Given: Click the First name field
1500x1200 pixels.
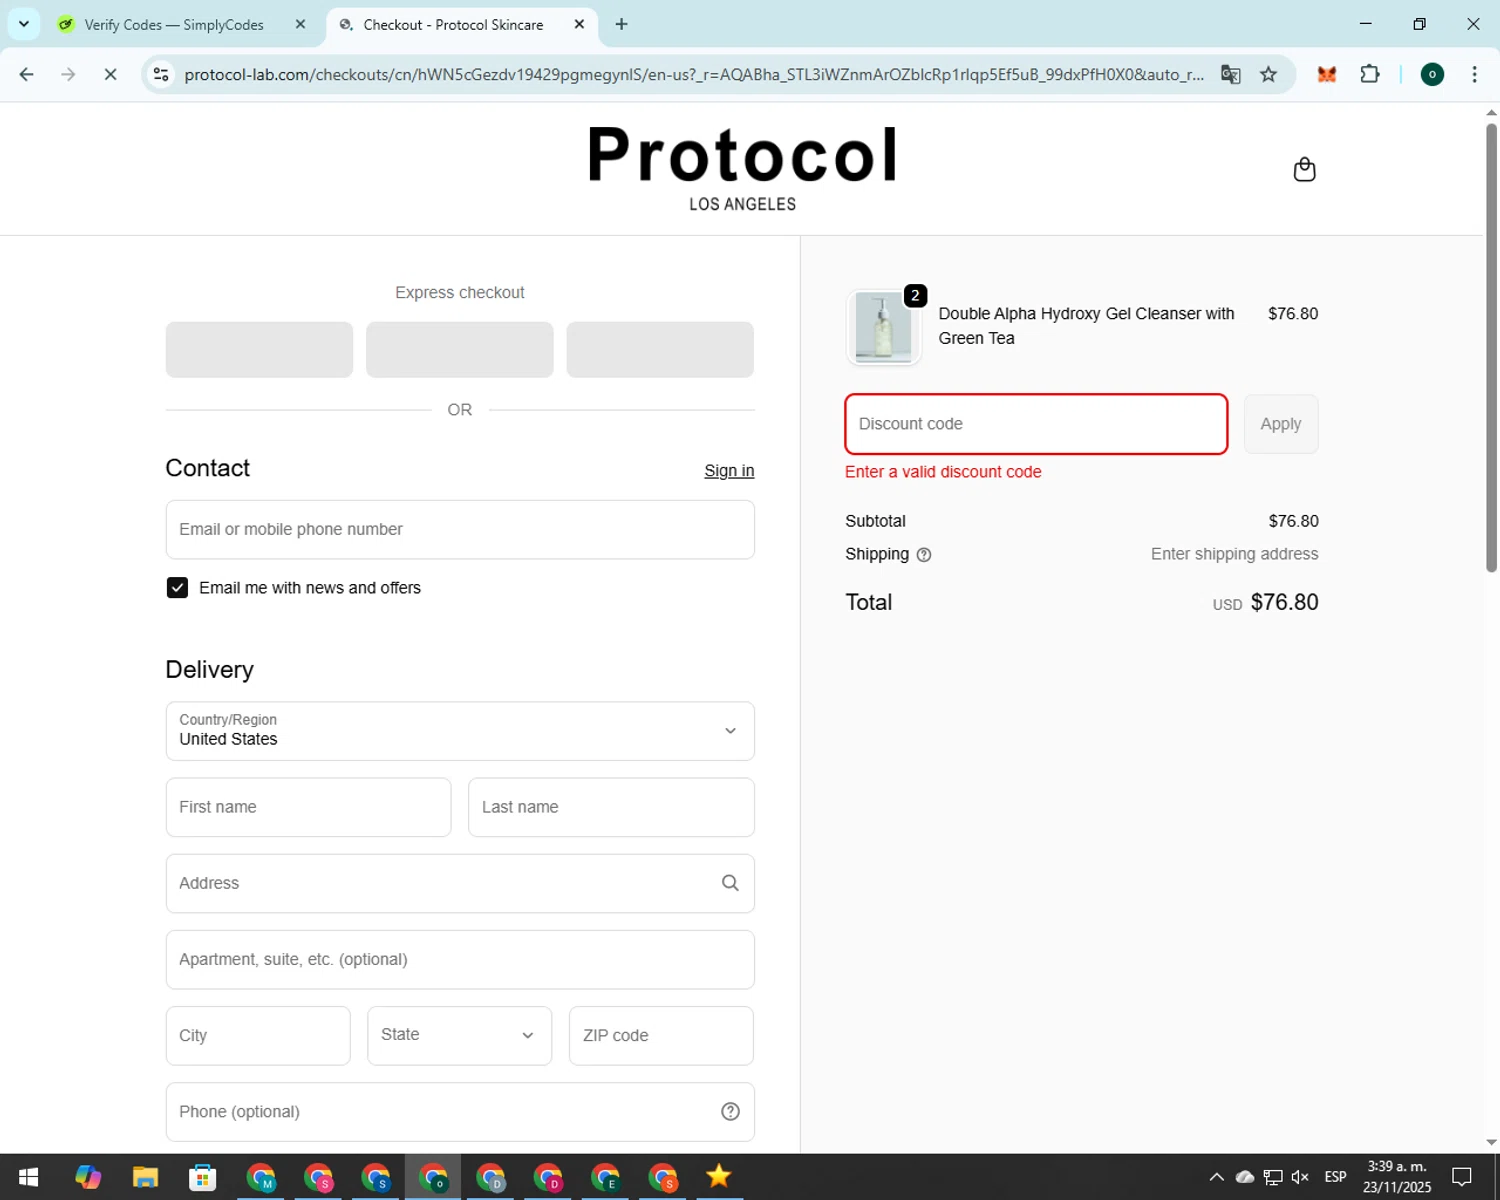Looking at the screenshot, I should coord(308,807).
